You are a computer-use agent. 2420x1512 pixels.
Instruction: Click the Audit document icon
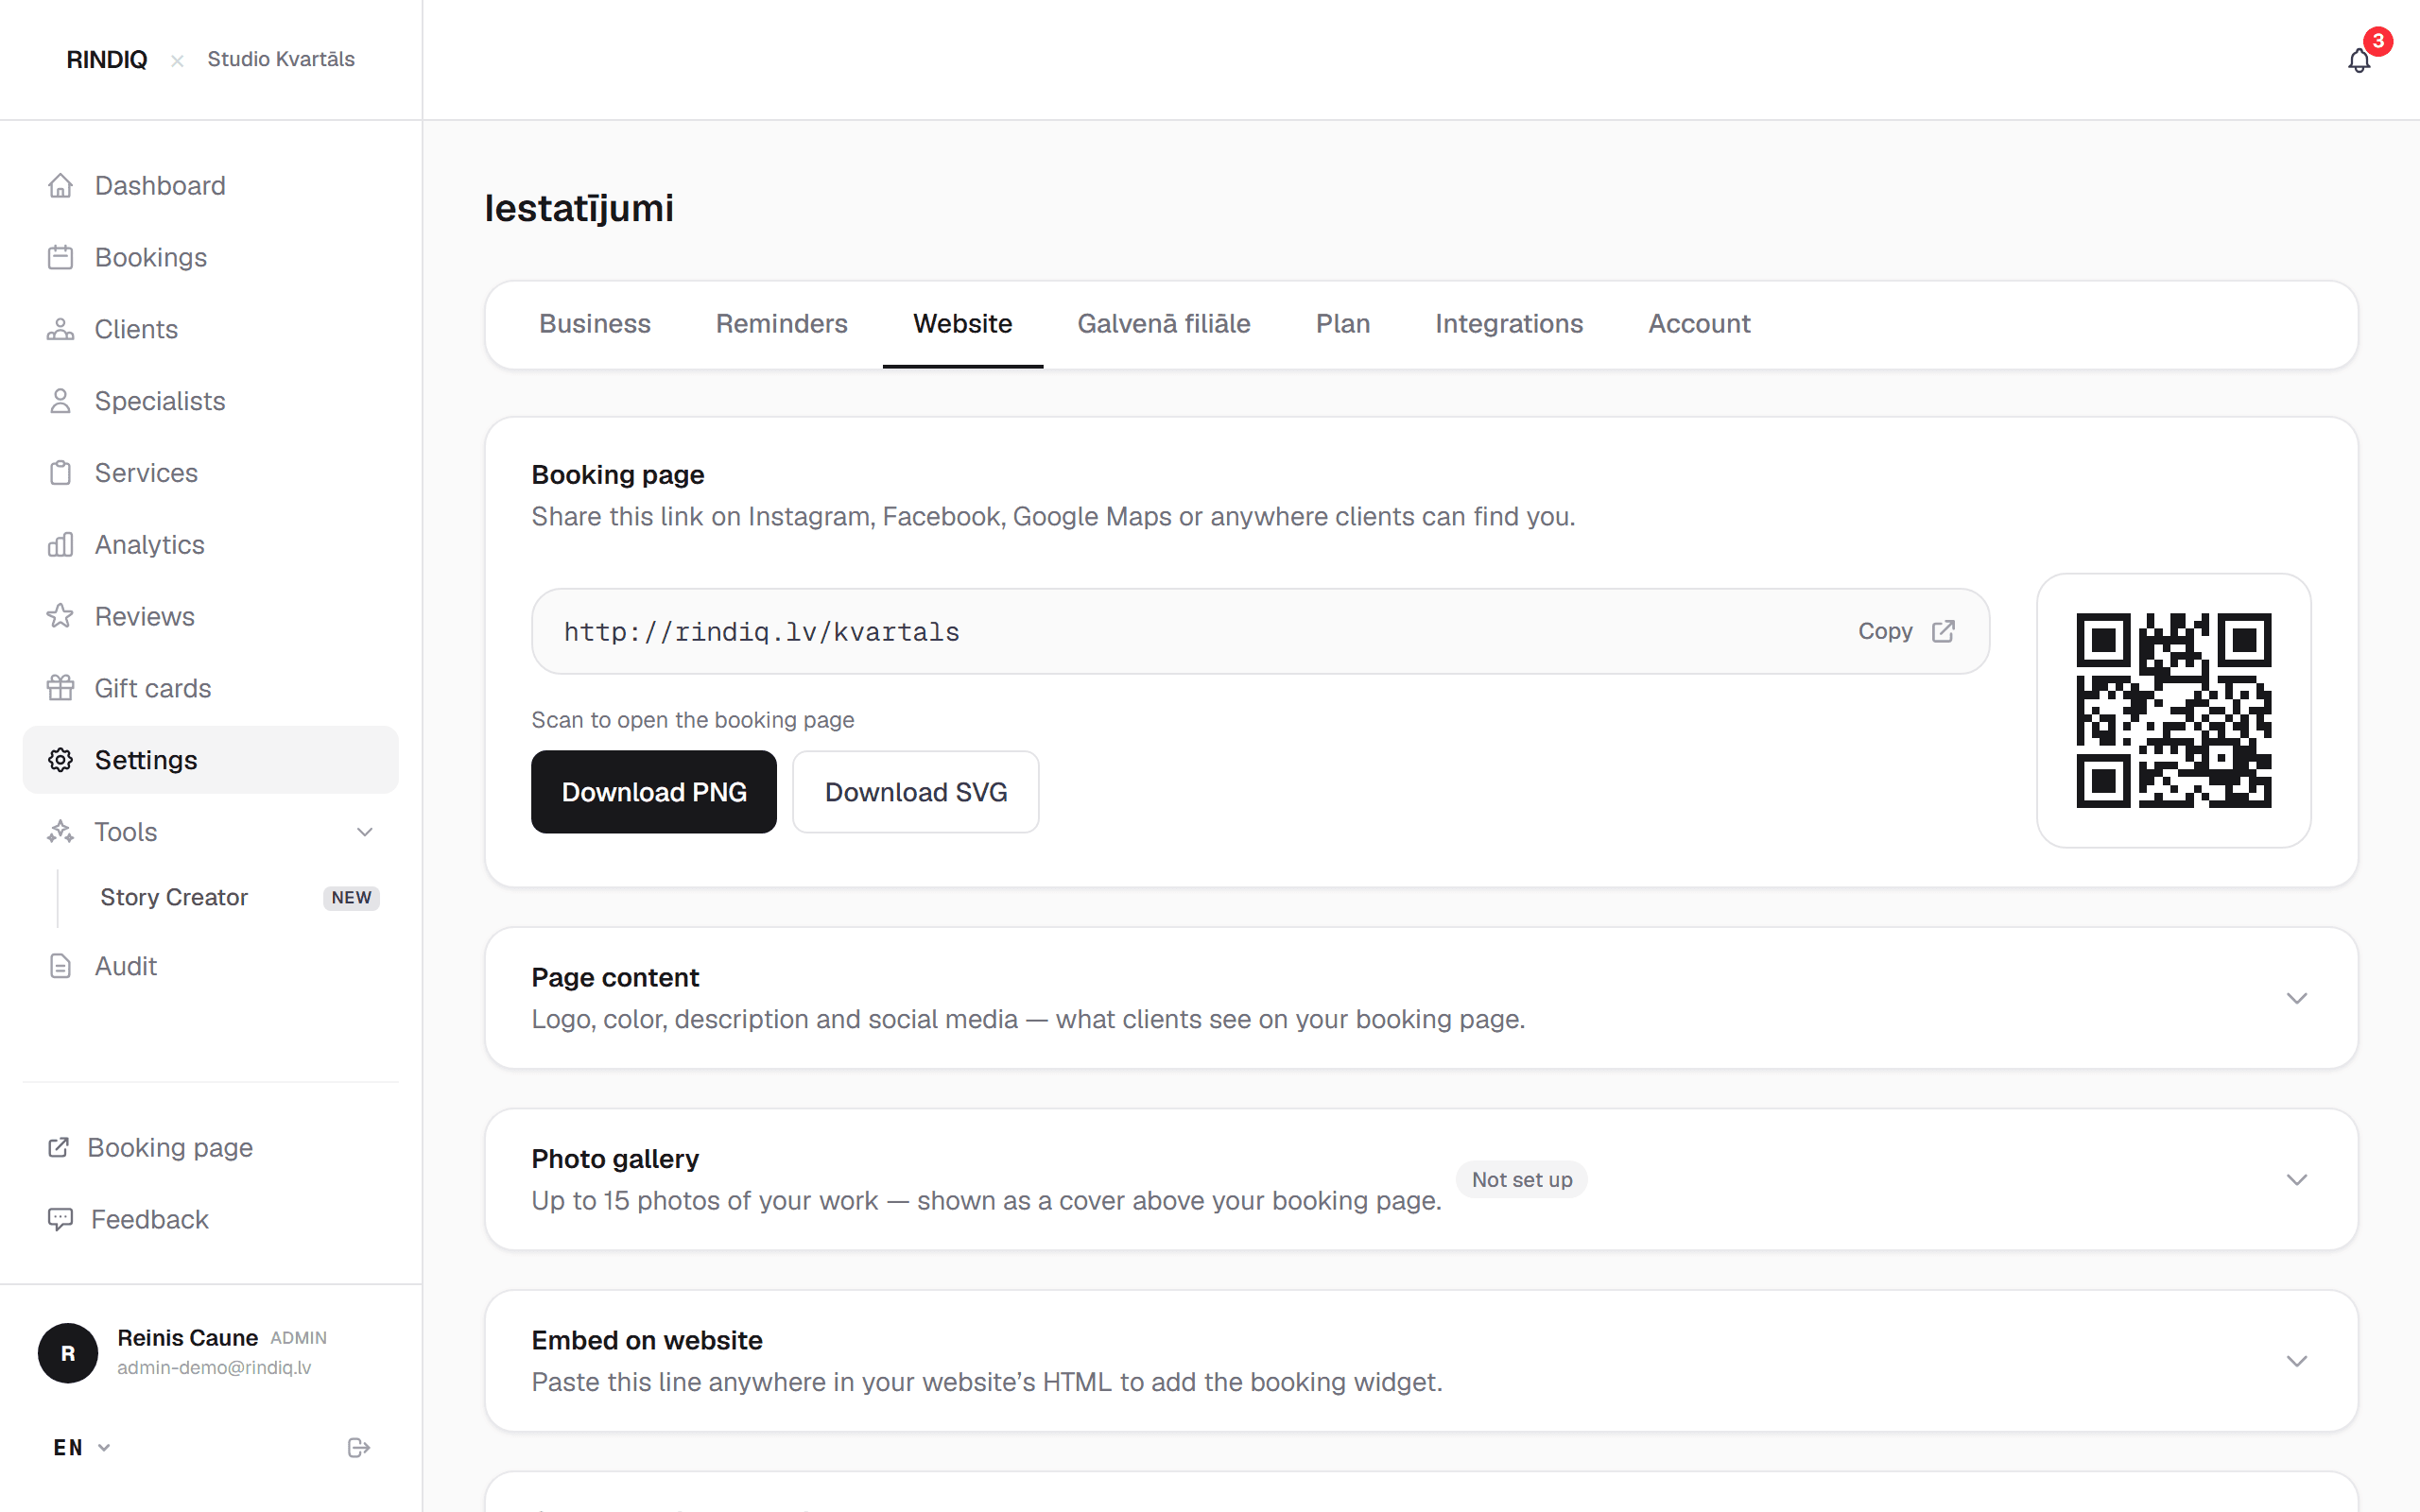(x=60, y=966)
